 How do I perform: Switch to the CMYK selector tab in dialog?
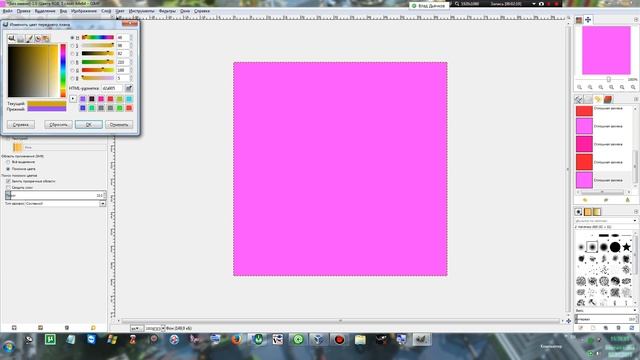(21, 38)
